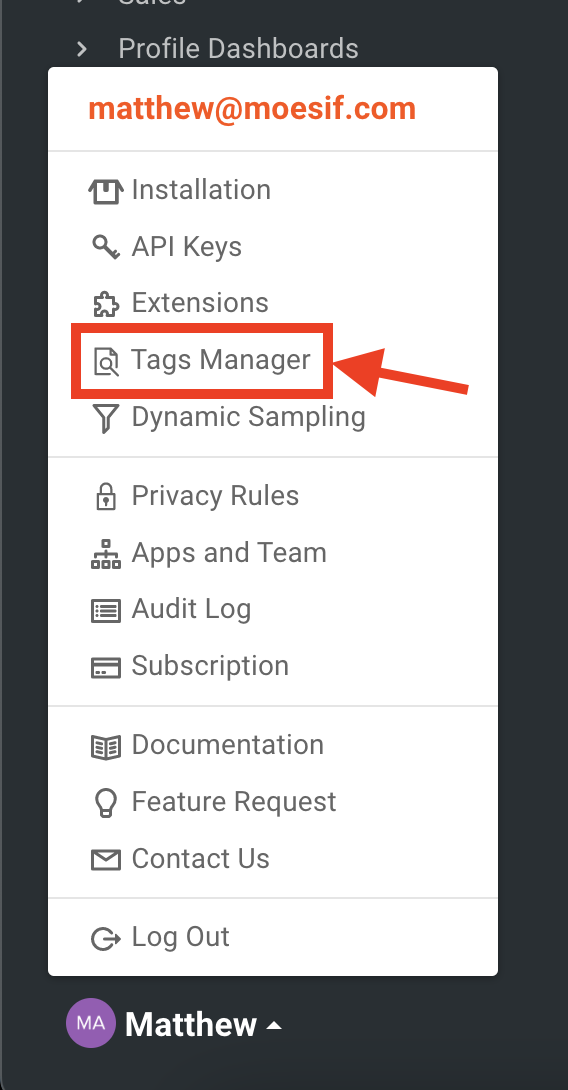Click the Apps and Team hierarchy icon
Viewport: 568px width, 1090px height.
point(106,554)
